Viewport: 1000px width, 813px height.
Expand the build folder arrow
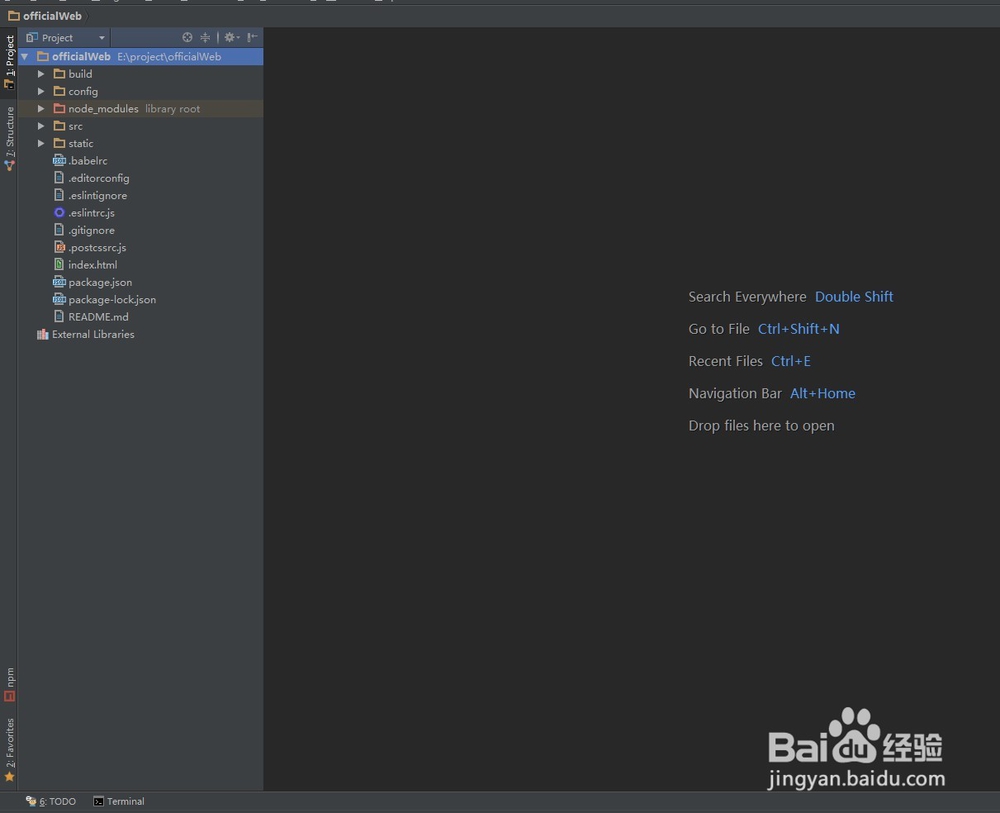coord(41,74)
